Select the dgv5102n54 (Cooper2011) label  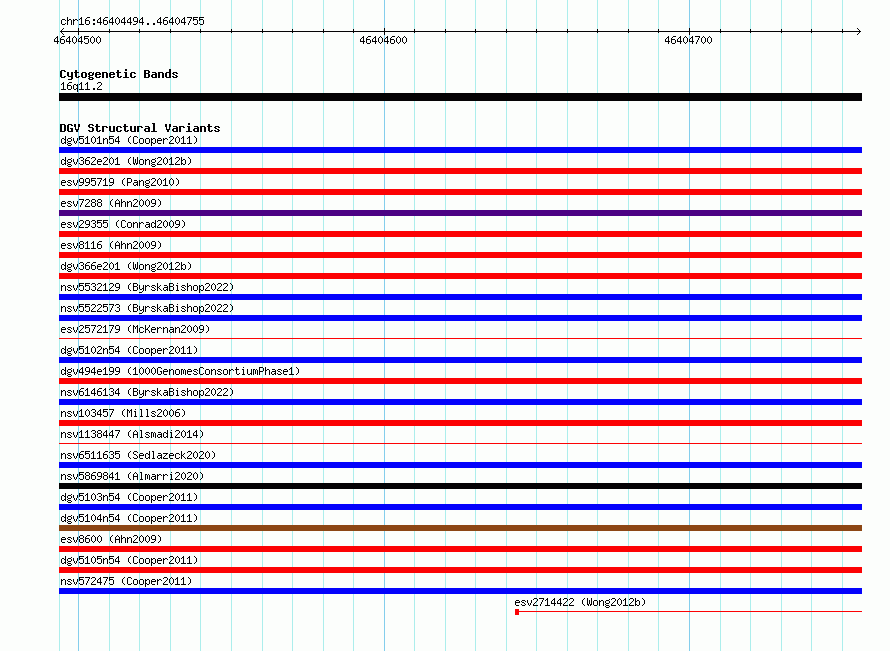click(129, 350)
